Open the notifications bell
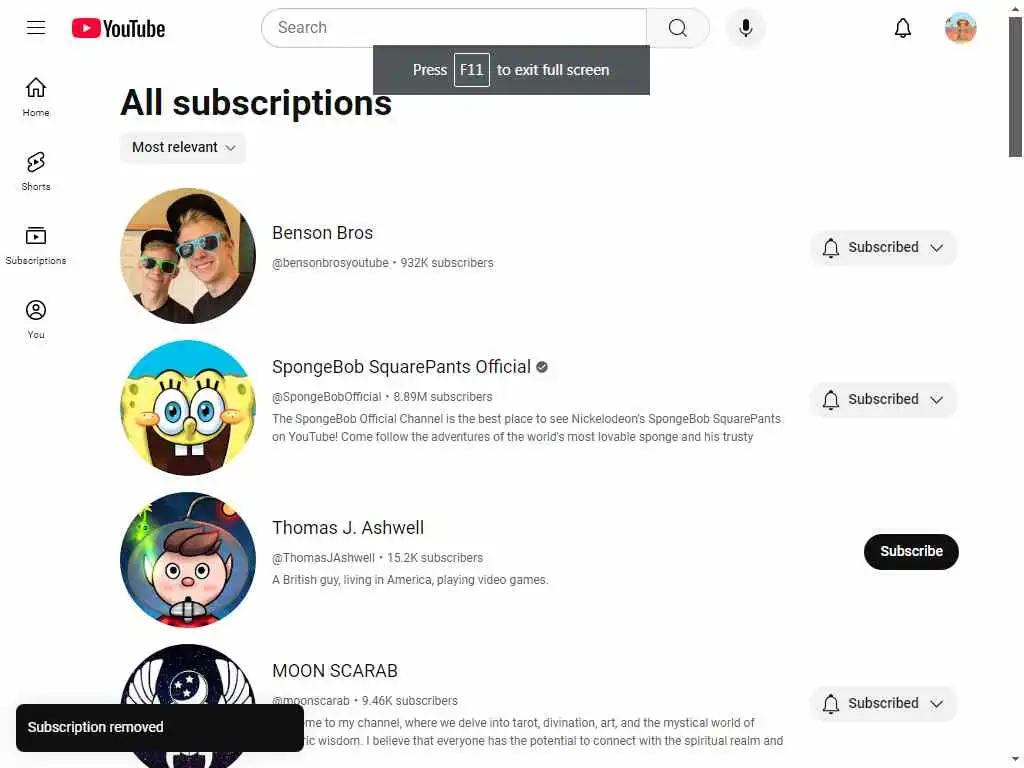1024x768 pixels. click(903, 27)
